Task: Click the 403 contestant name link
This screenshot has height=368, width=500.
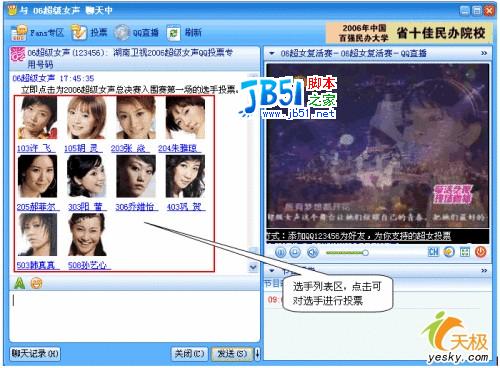Action: [186, 207]
